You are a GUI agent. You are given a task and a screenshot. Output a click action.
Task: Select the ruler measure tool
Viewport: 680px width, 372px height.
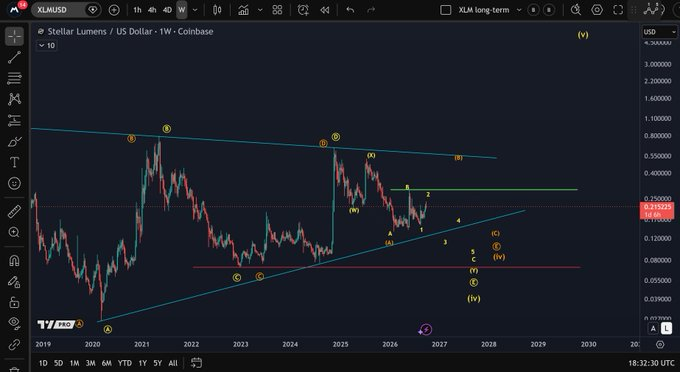pyautogui.click(x=14, y=212)
